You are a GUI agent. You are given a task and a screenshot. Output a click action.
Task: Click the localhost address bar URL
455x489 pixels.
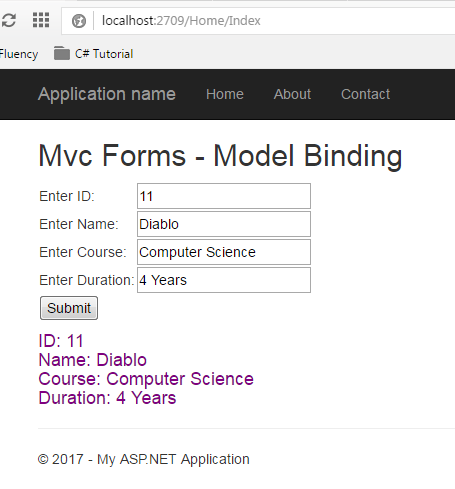pyautogui.click(x=181, y=21)
